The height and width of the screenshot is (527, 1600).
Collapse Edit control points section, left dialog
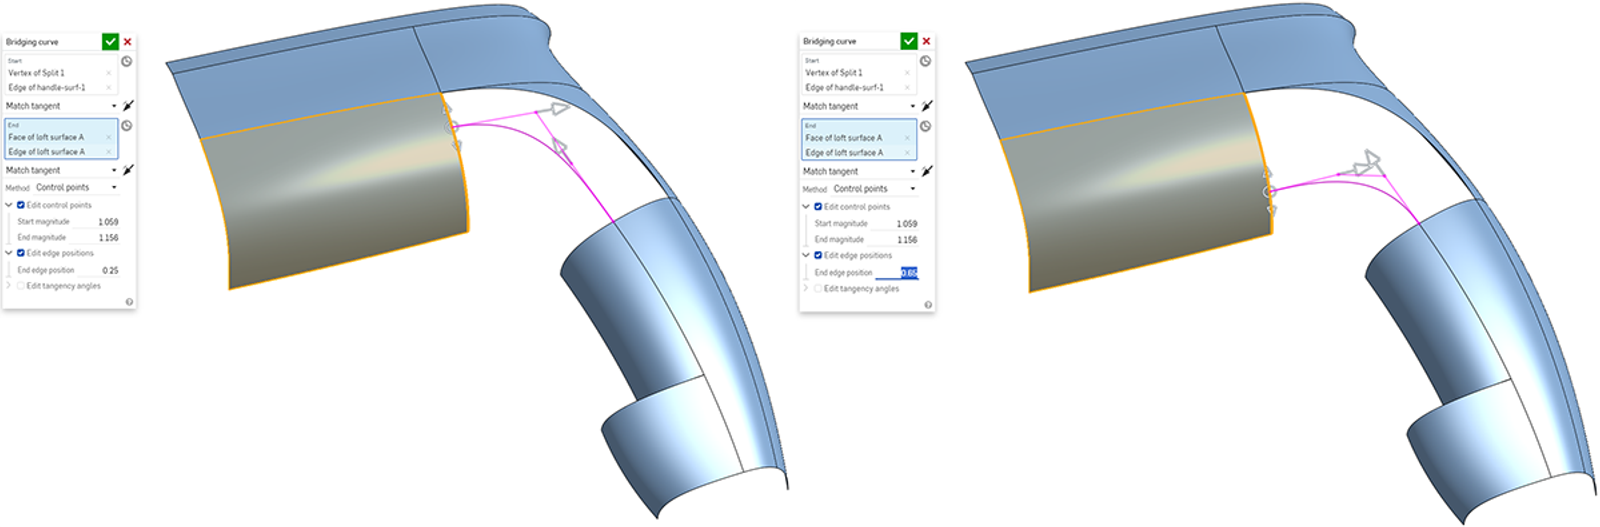point(9,205)
